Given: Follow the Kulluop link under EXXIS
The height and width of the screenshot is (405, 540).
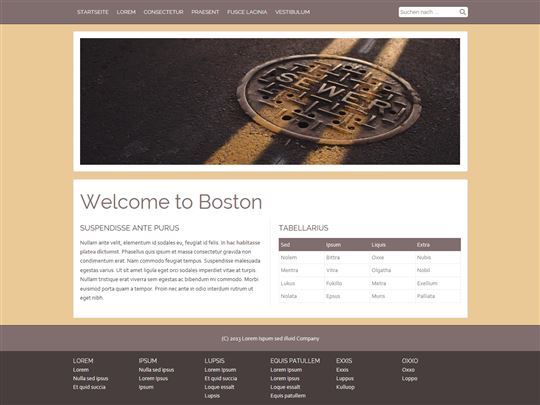Looking at the screenshot, I should click(x=345, y=387).
